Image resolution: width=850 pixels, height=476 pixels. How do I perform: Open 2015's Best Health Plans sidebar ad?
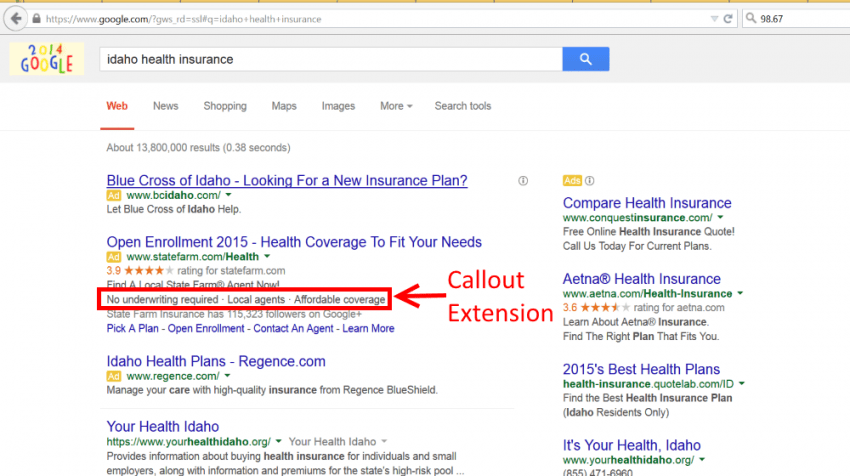click(641, 369)
